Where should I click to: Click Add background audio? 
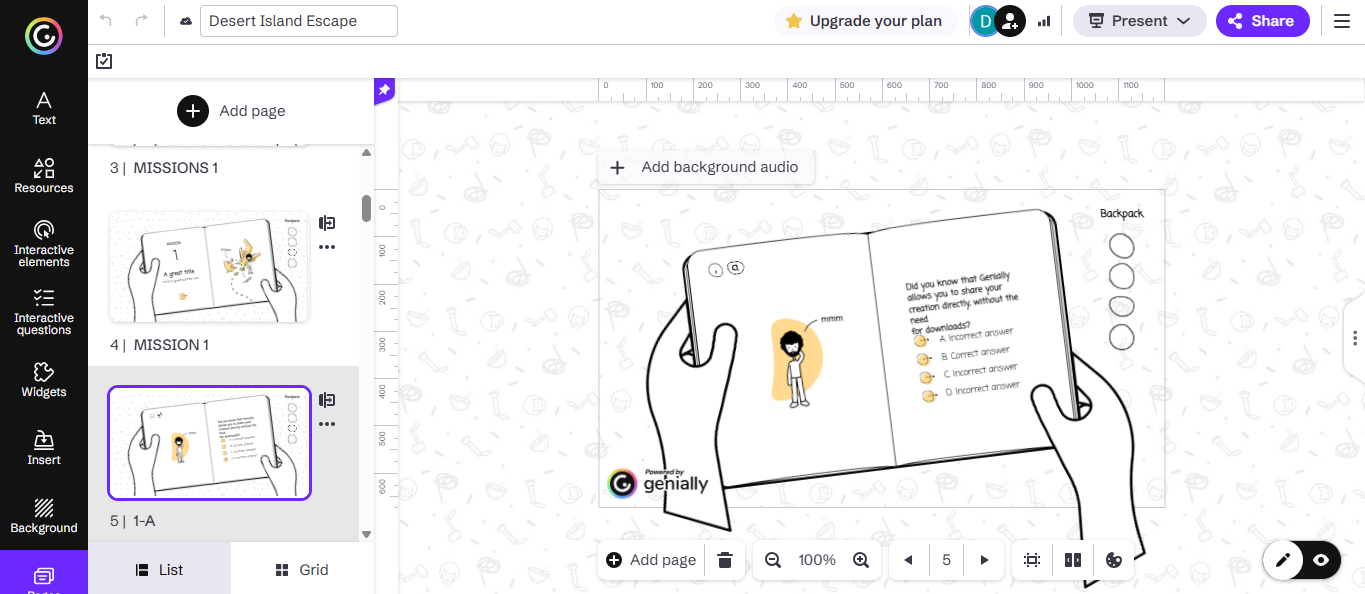706,167
